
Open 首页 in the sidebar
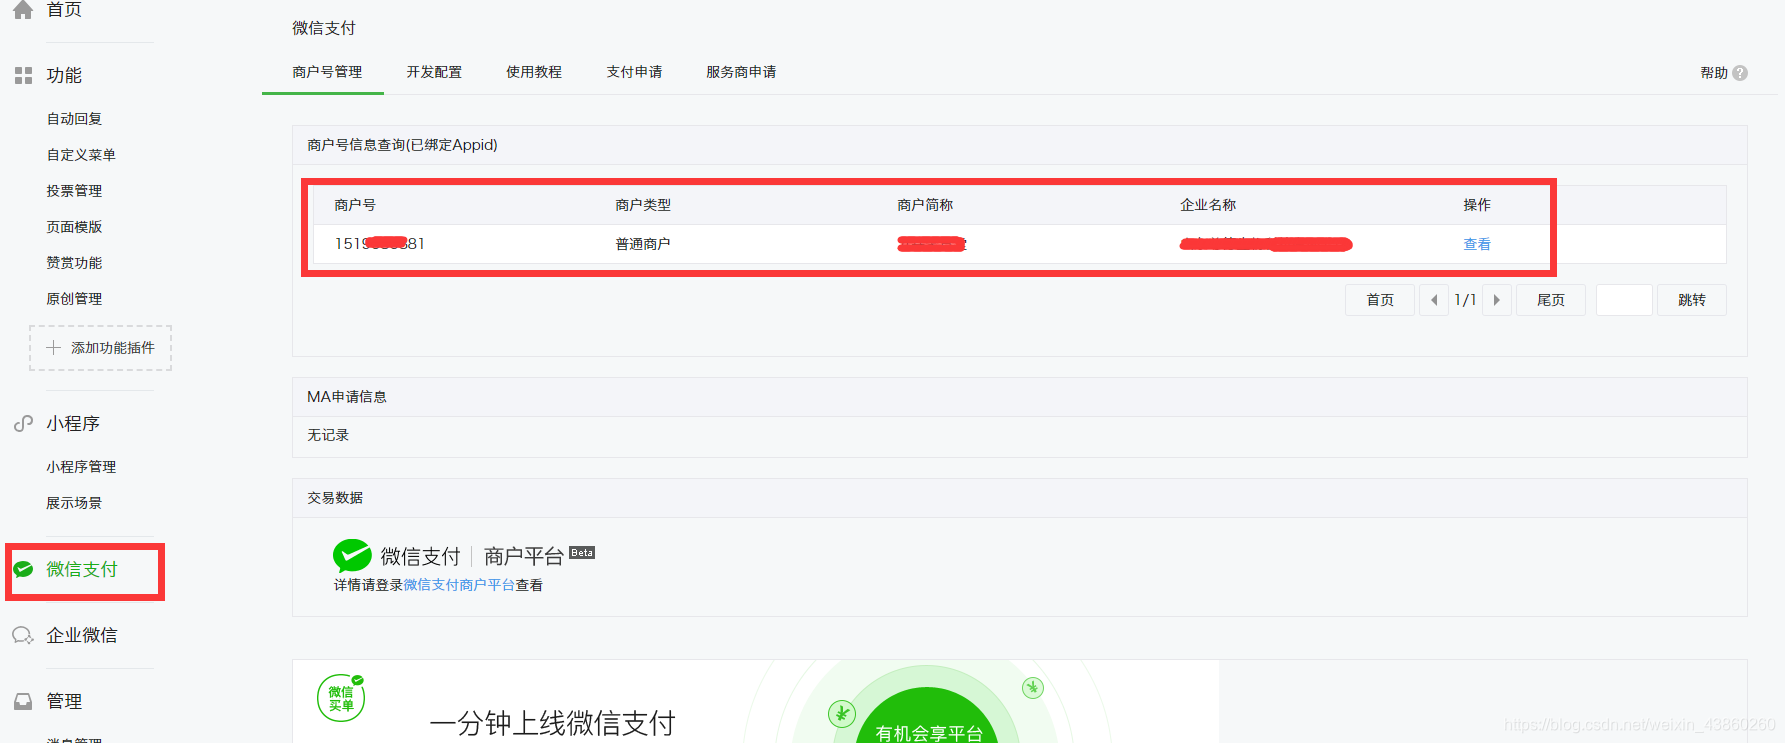[x=64, y=9]
